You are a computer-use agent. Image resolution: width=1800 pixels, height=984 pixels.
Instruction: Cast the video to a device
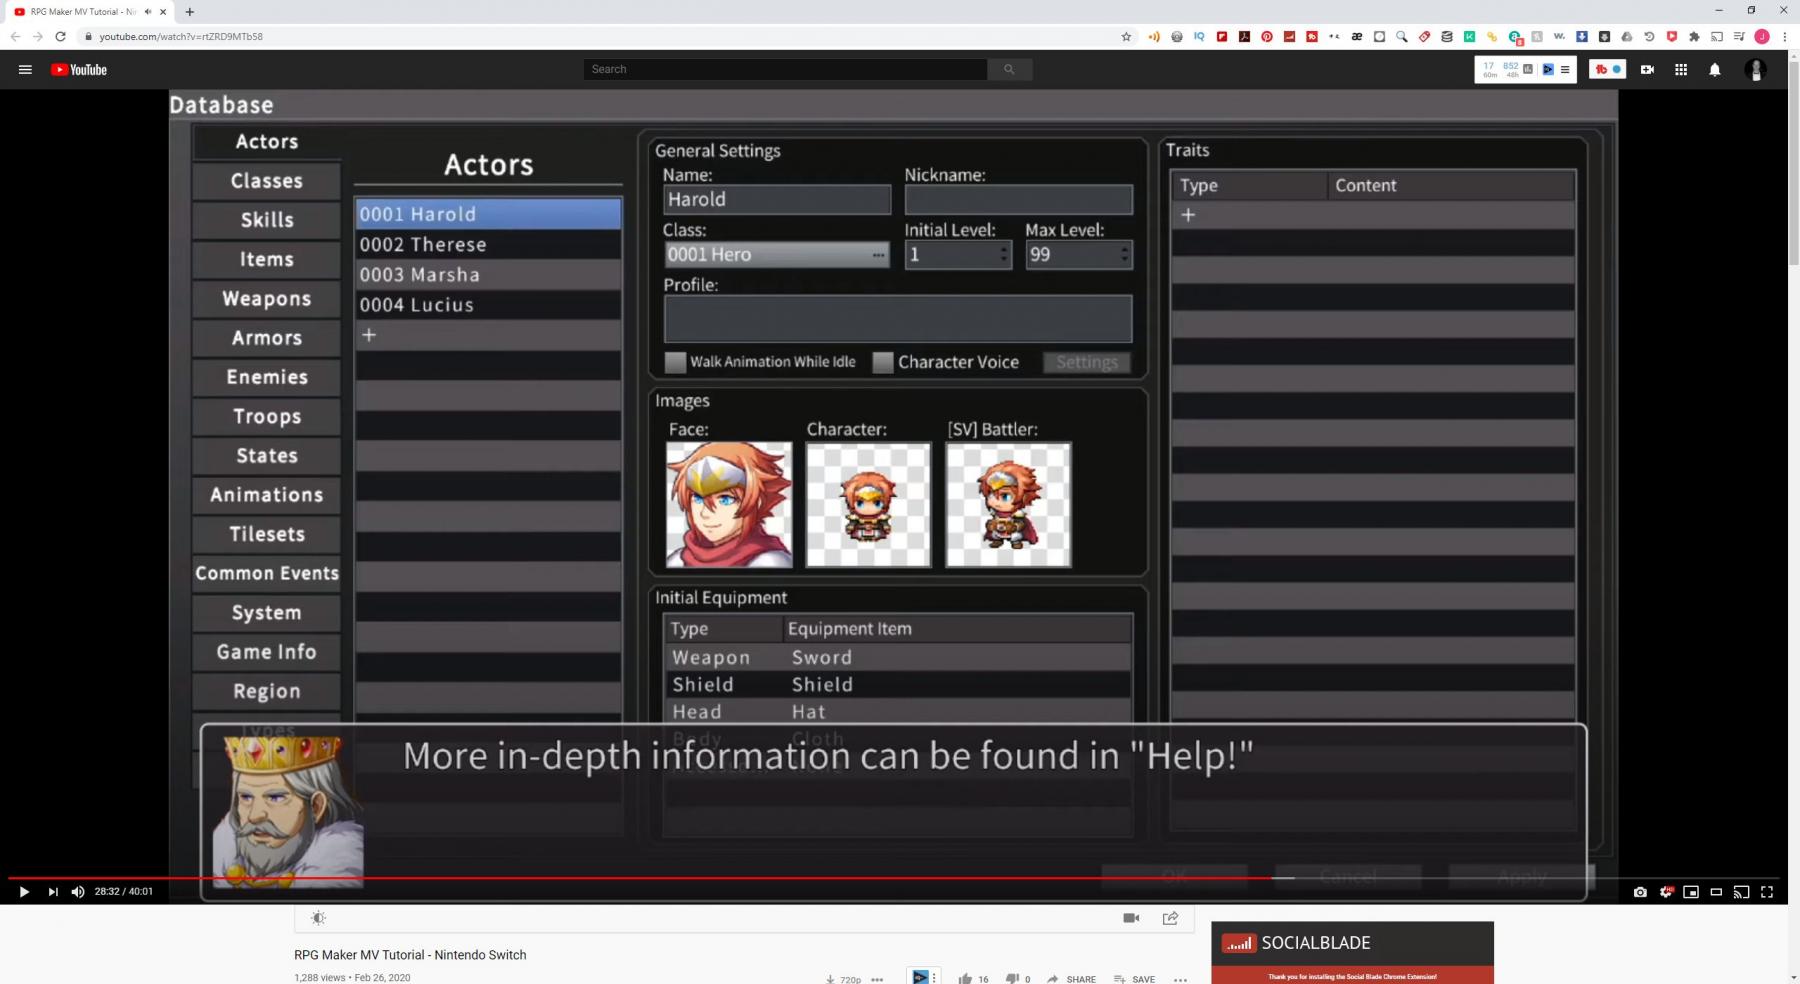click(1741, 892)
